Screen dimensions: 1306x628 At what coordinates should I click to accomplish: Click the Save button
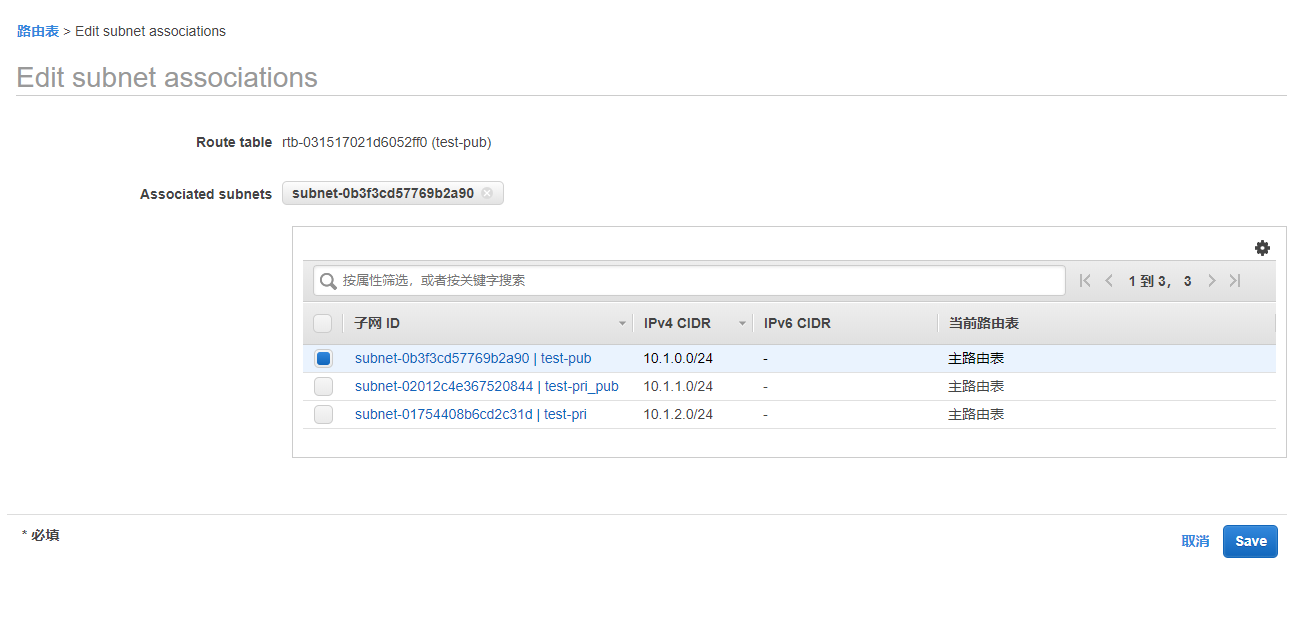tap(1250, 541)
